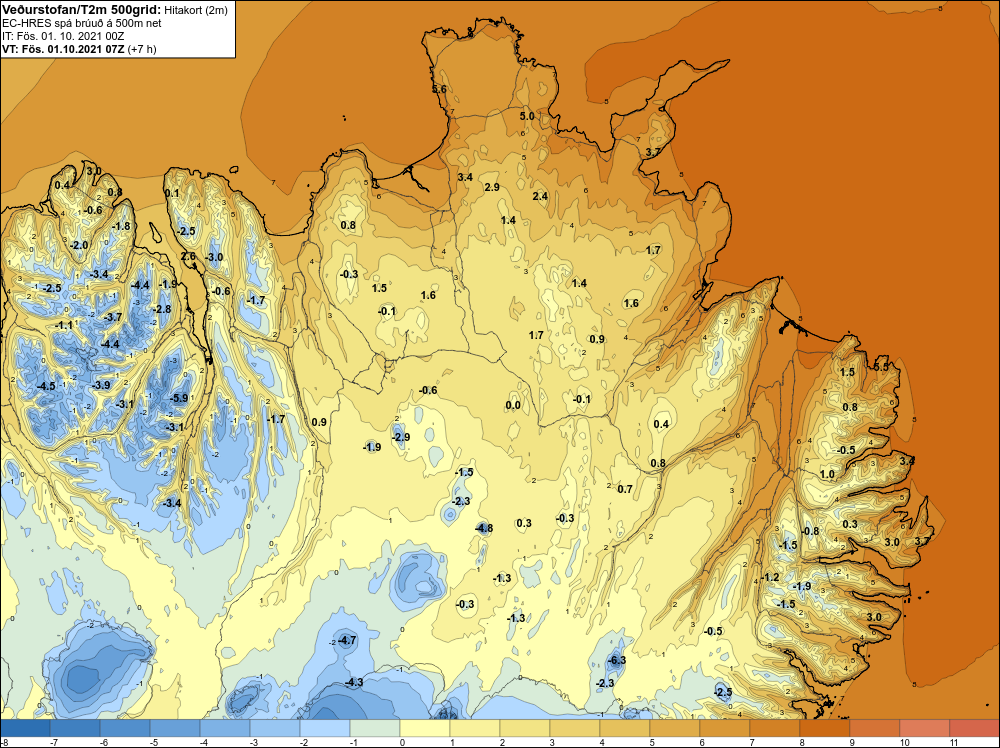Click the 2.6 temperature label
1000x748 pixels.
click(188, 256)
